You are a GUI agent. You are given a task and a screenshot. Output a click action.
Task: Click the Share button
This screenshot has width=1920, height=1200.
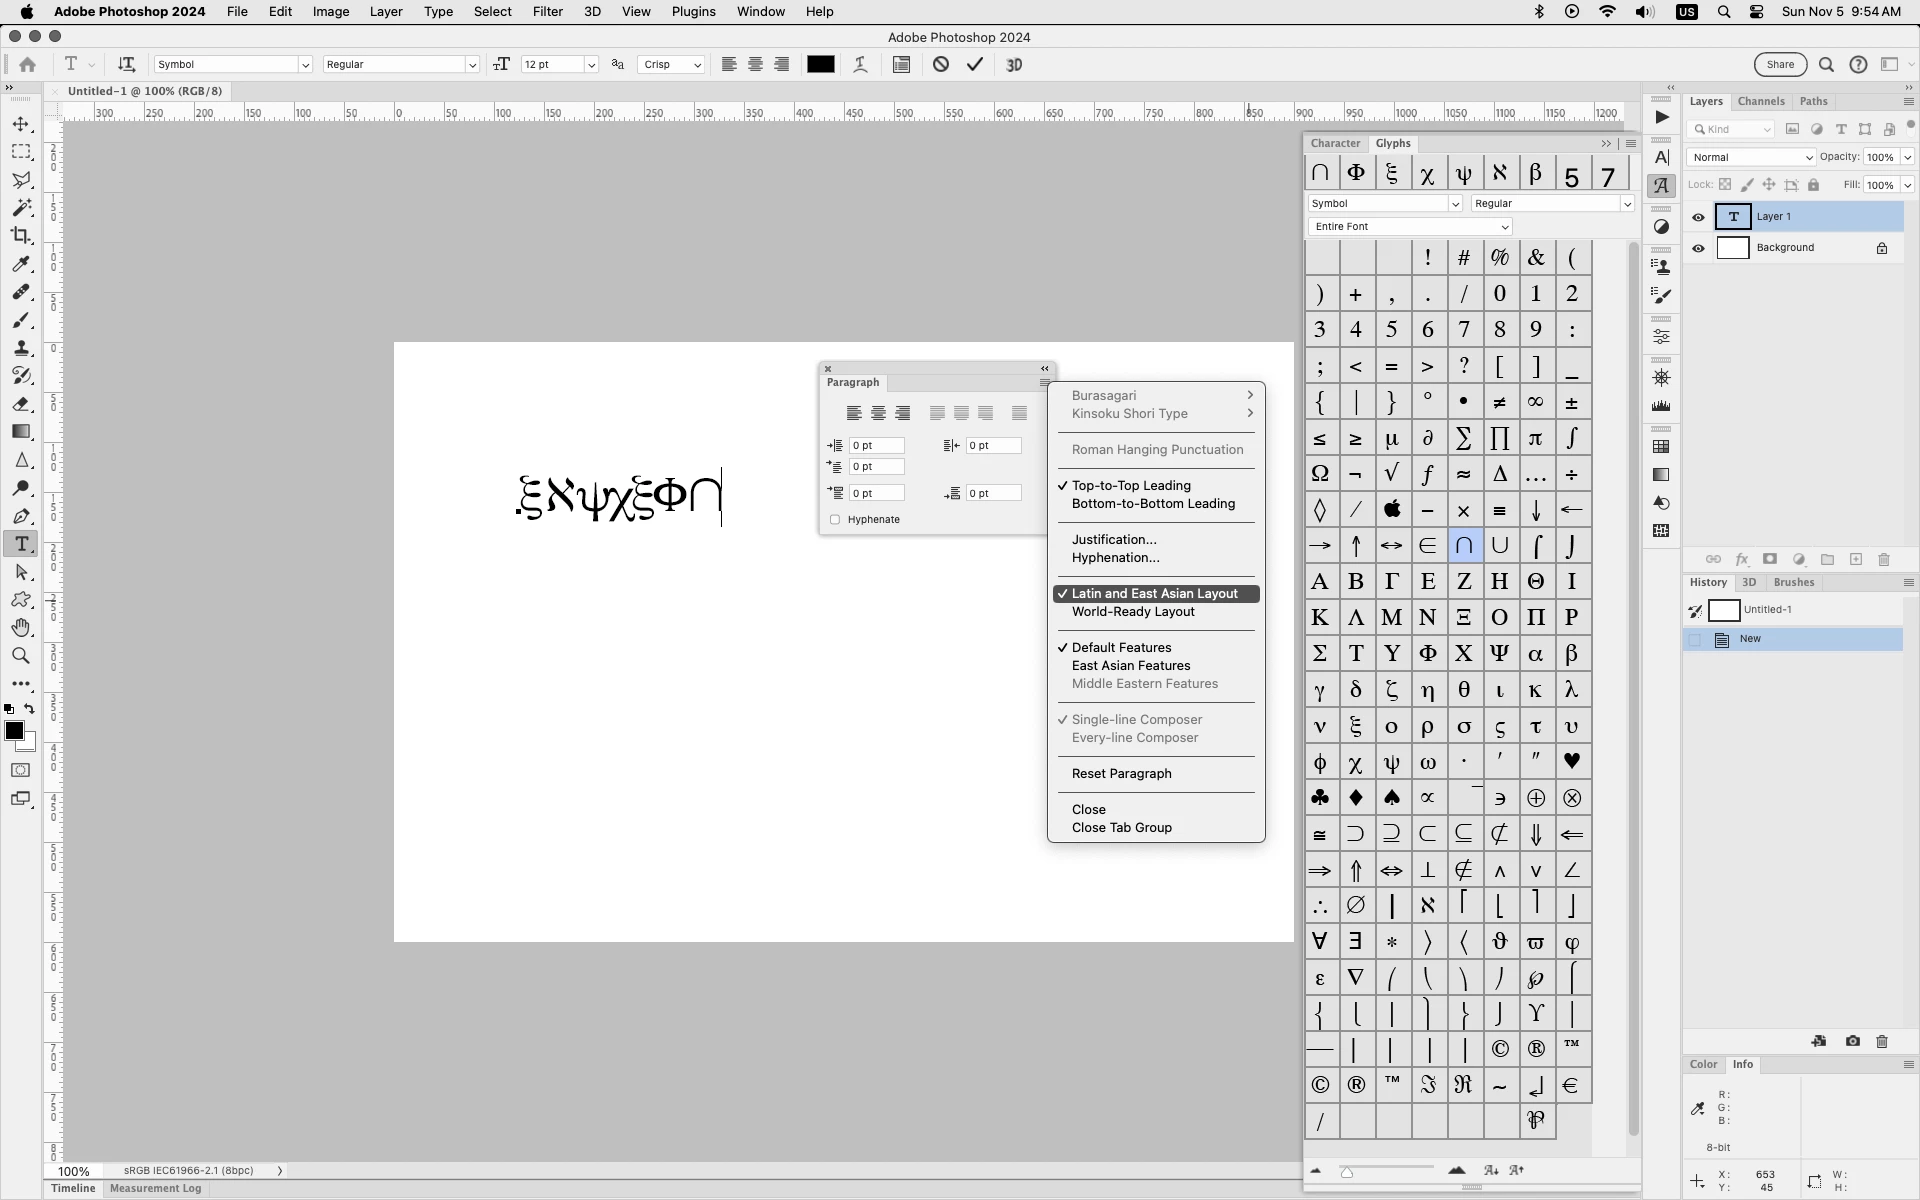[1780, 65]
